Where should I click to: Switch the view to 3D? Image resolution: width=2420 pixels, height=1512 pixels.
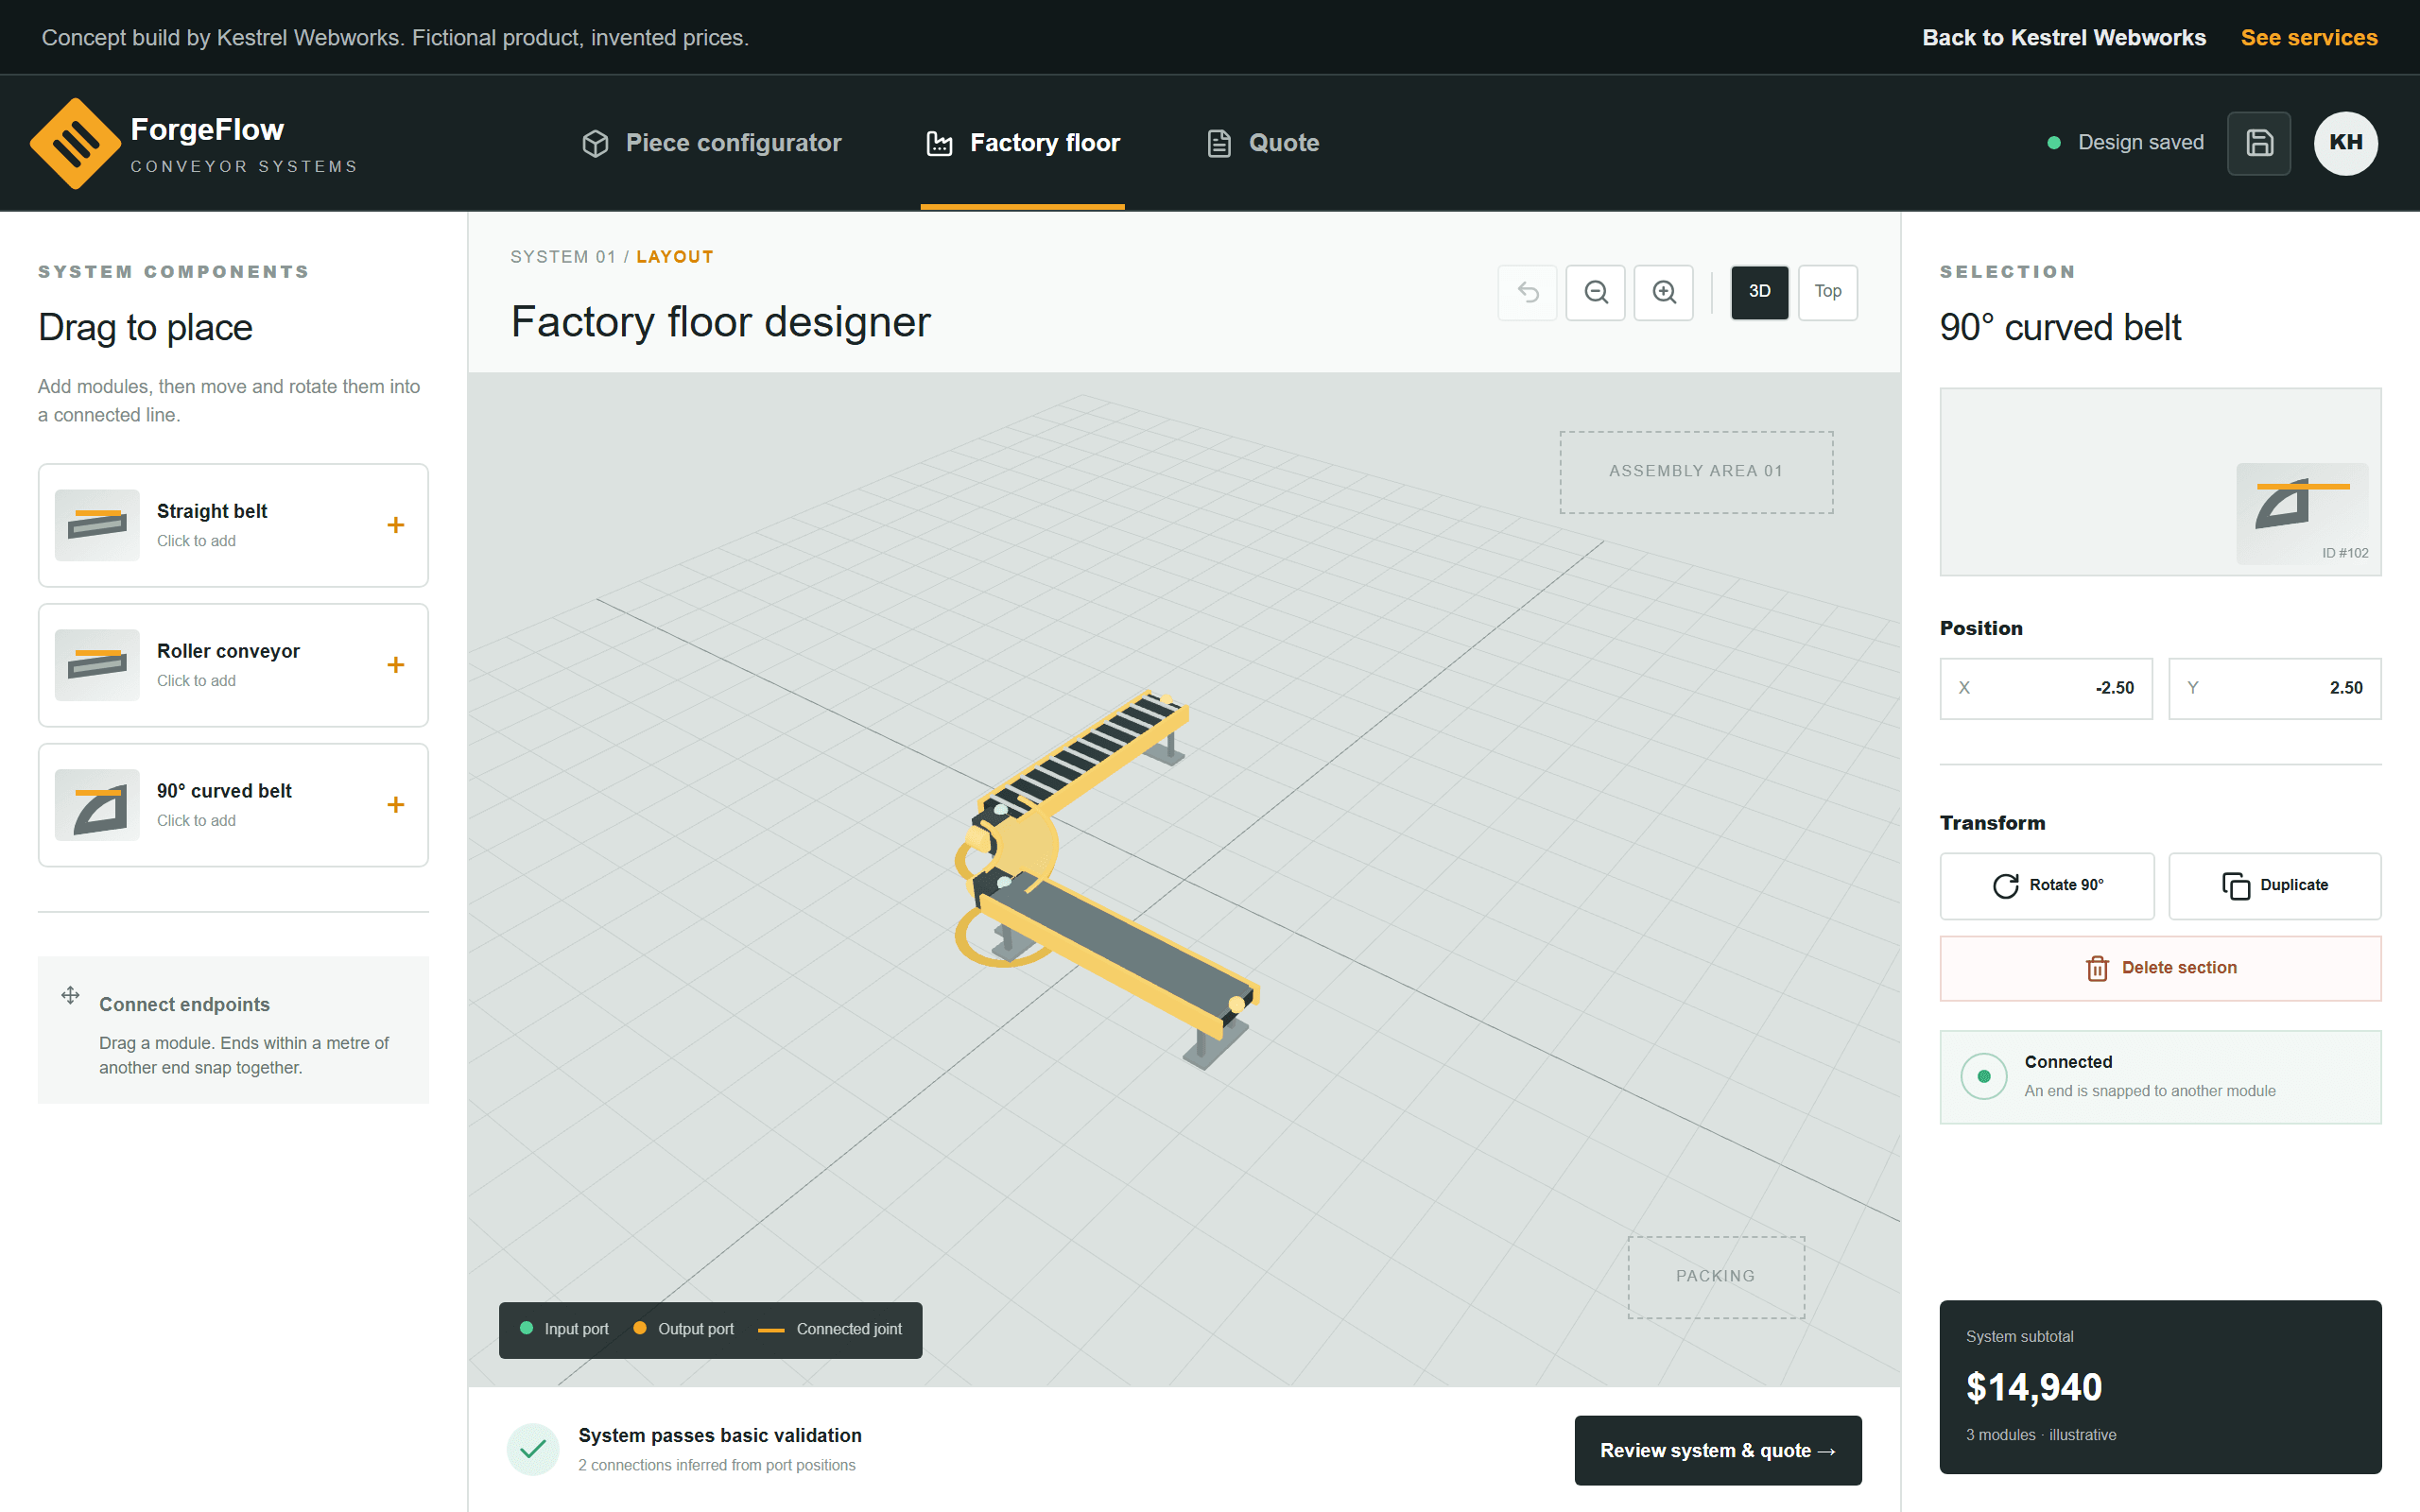(1760, 292)
